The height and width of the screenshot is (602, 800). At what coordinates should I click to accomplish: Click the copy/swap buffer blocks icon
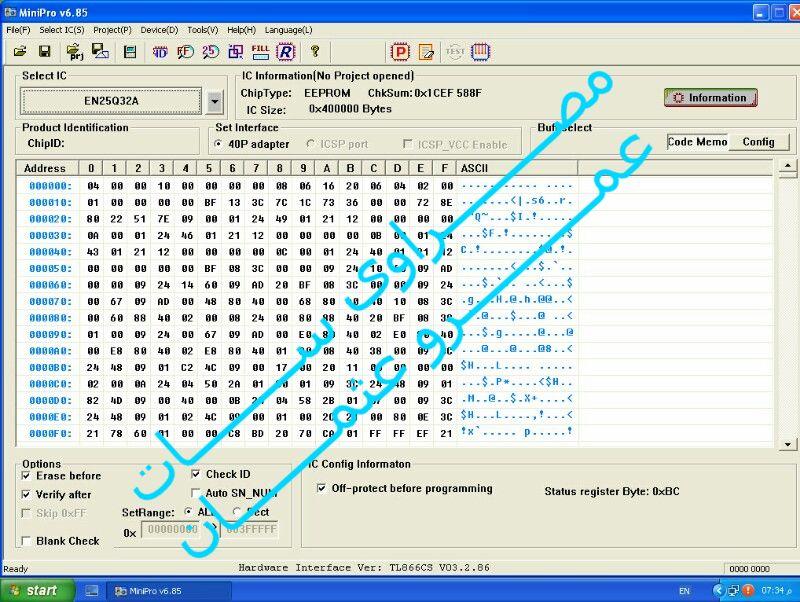click(236, 52)
